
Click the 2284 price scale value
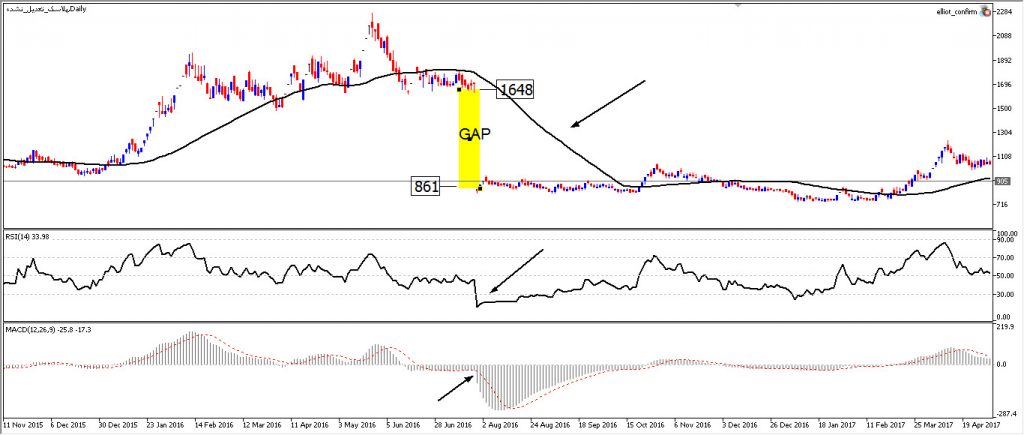coord(1004,11)
